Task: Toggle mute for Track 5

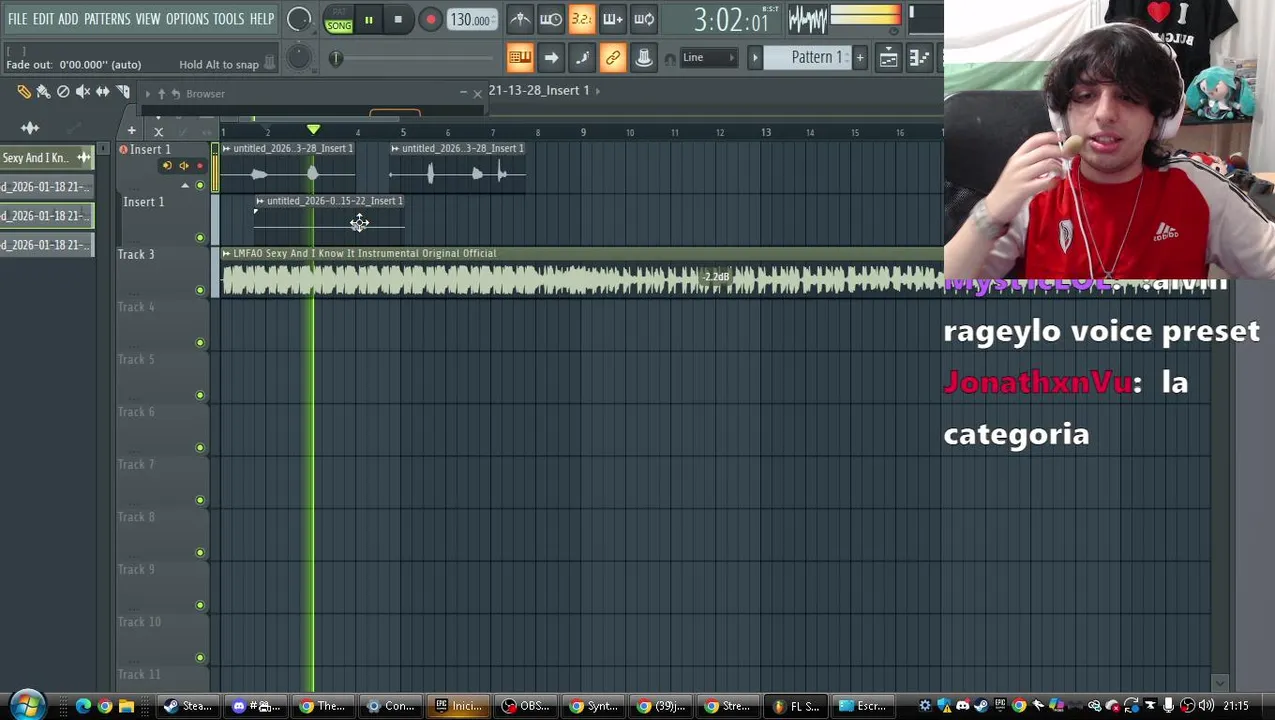Action: coord(200,395)
